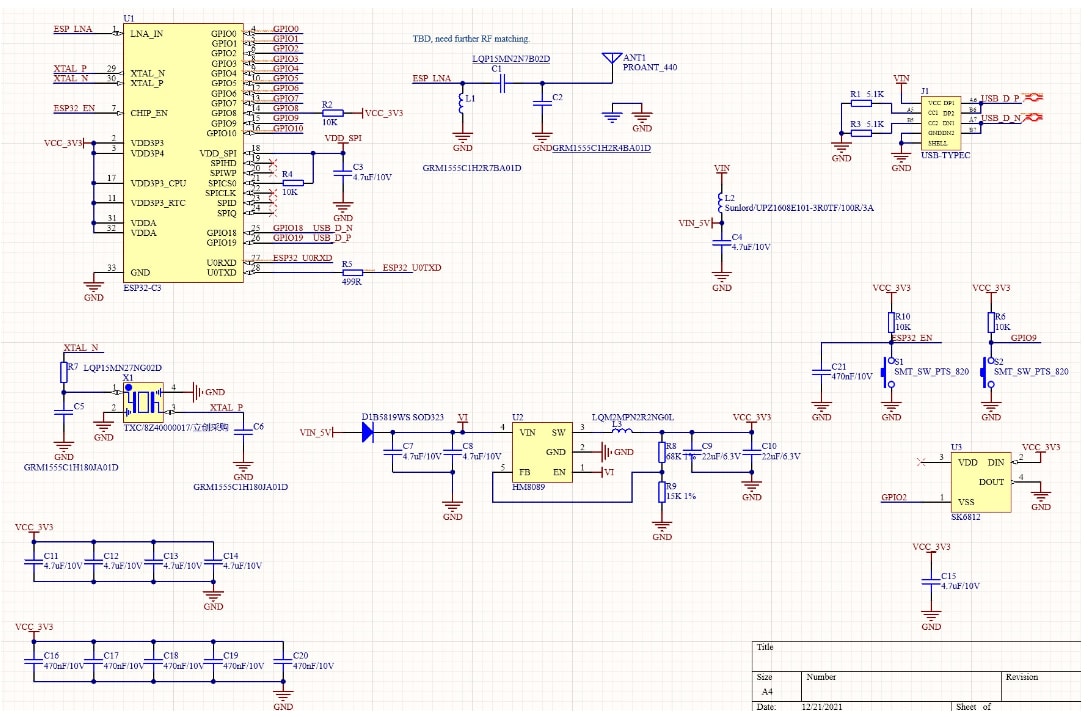Click the Title field in title block

coord(766,647)
